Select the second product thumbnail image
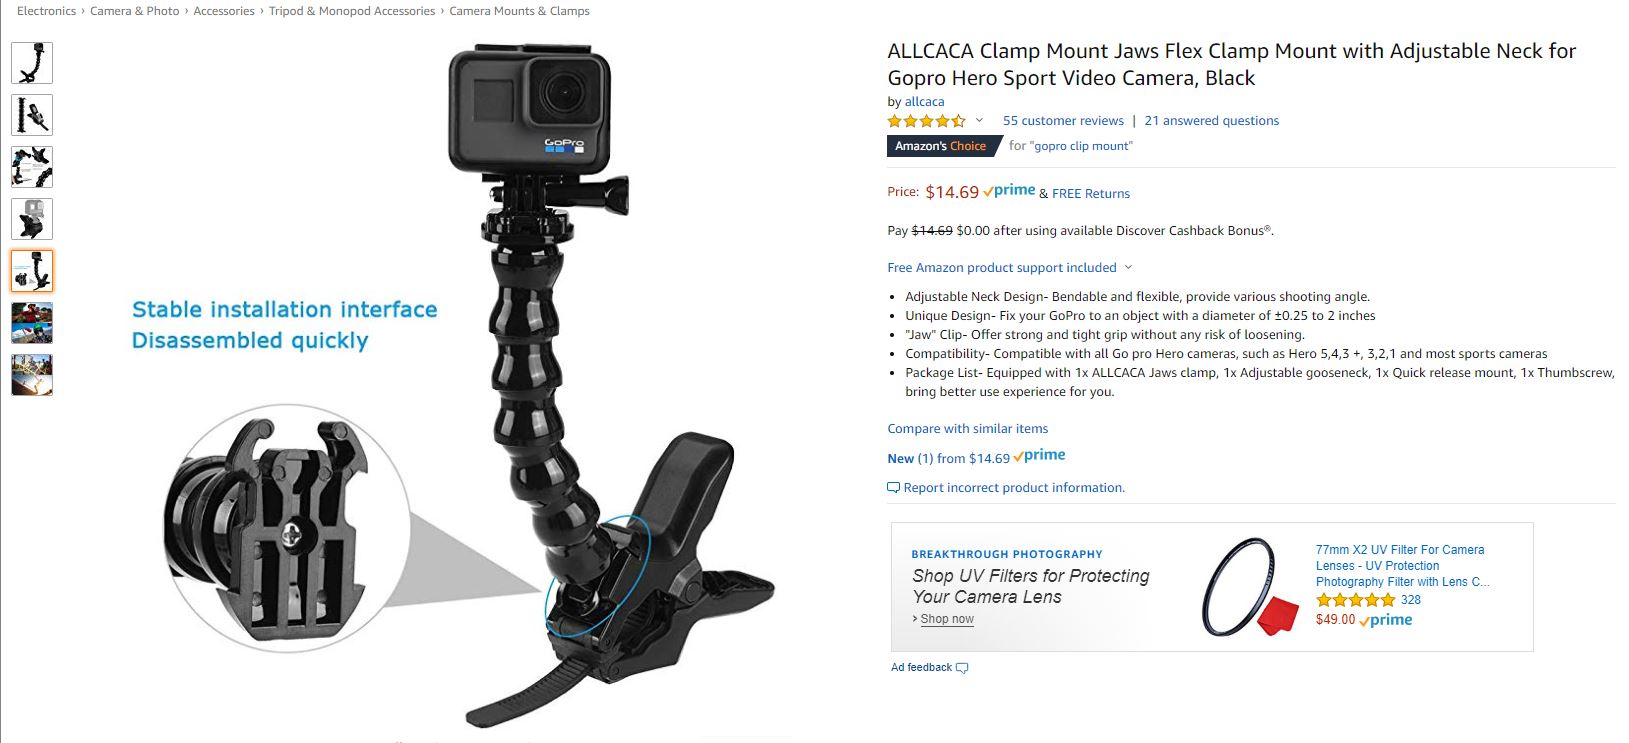This screenshot has height=743, width=1629. pos(32,115)
